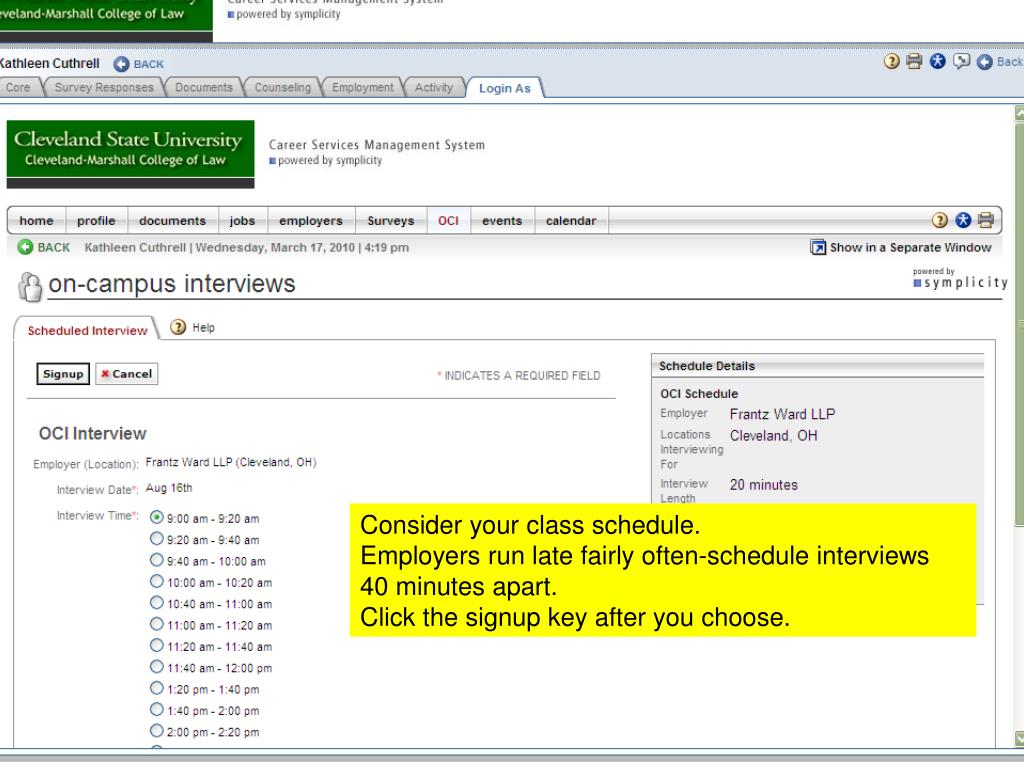The width and height of the screenshot is (1024, 768).
Task: Open the Employment tab
Action: (x=362, y=88)
